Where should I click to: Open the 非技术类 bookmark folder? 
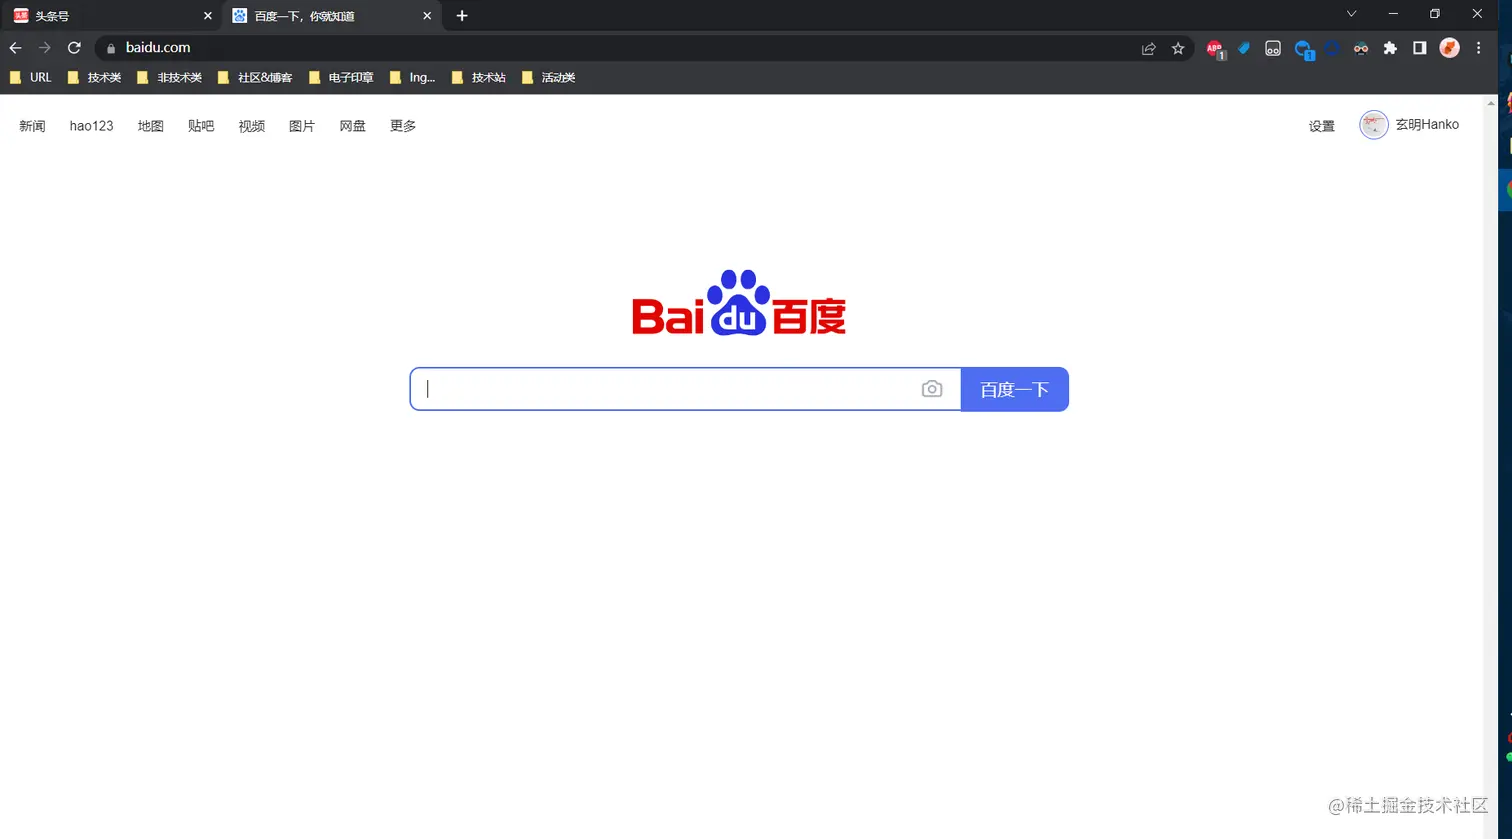pyautogui.click(x=170, y=77)
